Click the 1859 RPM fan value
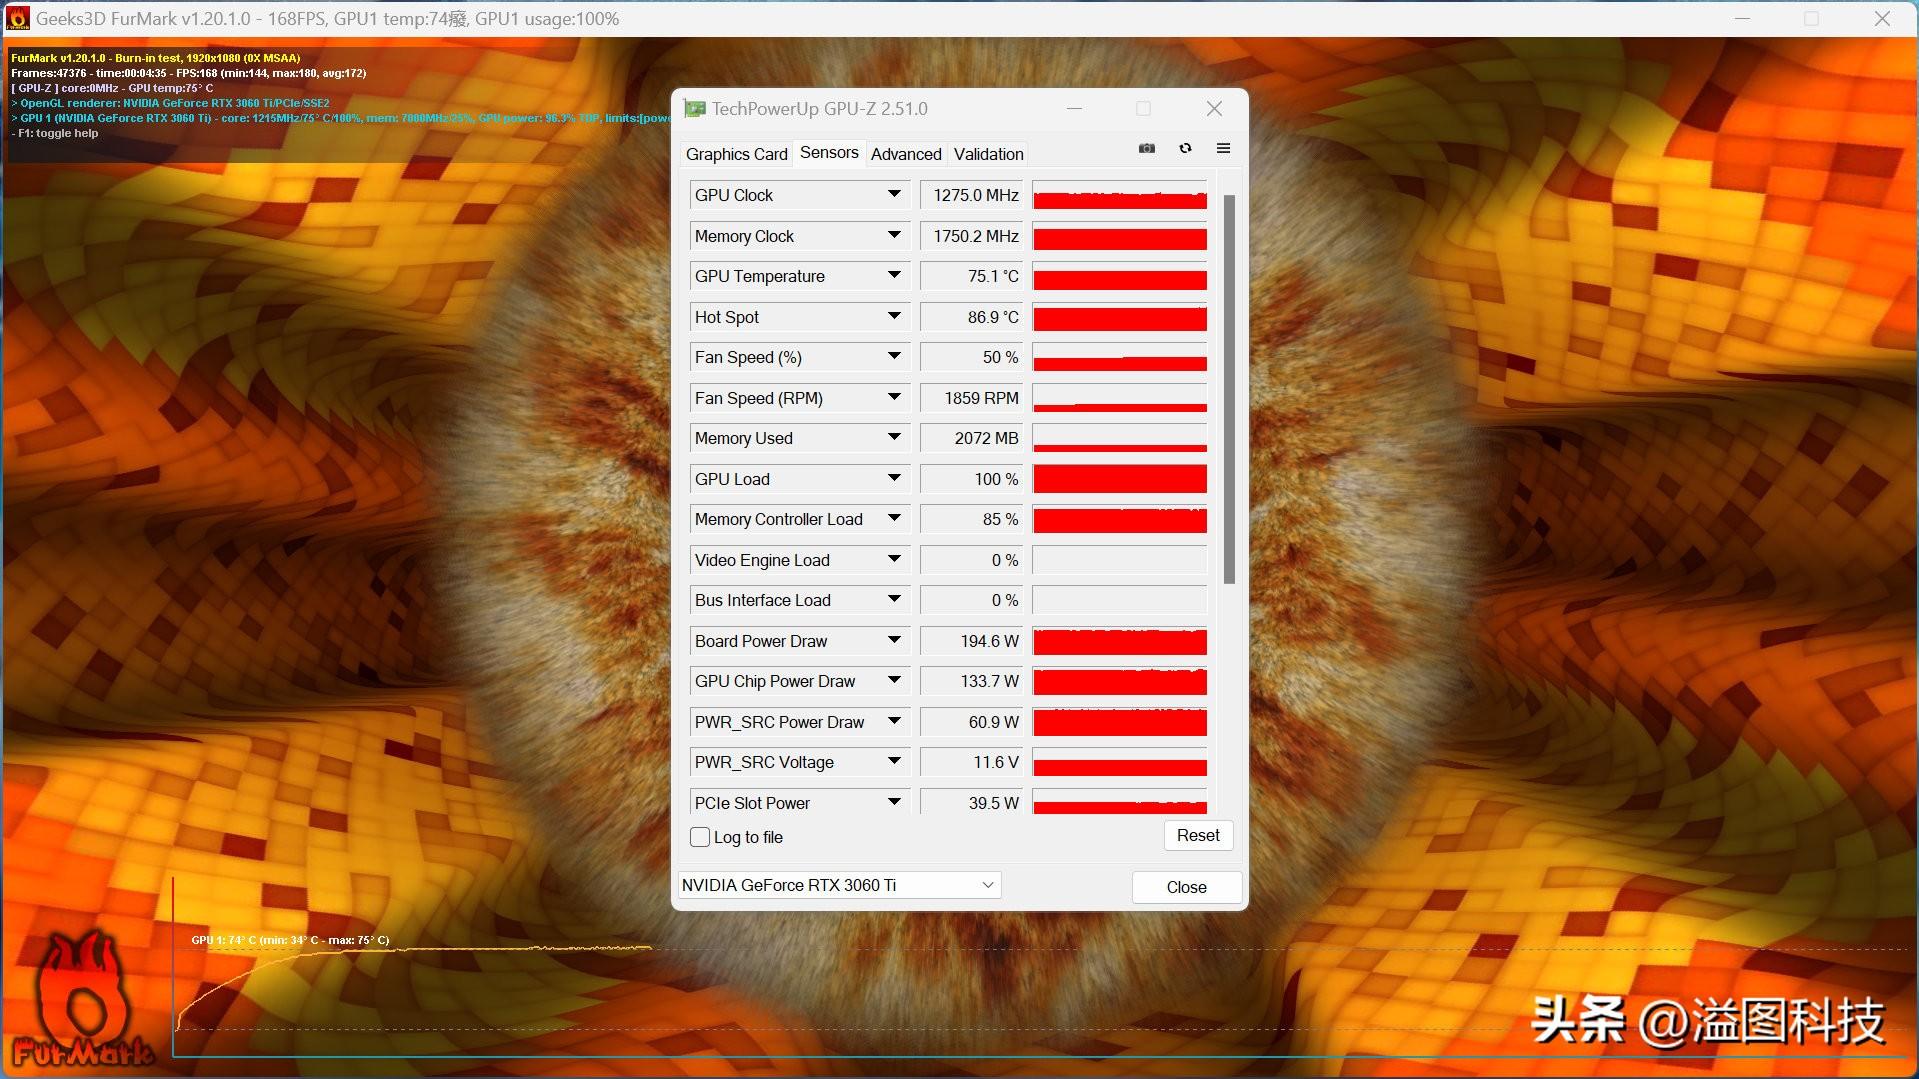Screen dimensions: 1919x1079 (x=971, y=398)
